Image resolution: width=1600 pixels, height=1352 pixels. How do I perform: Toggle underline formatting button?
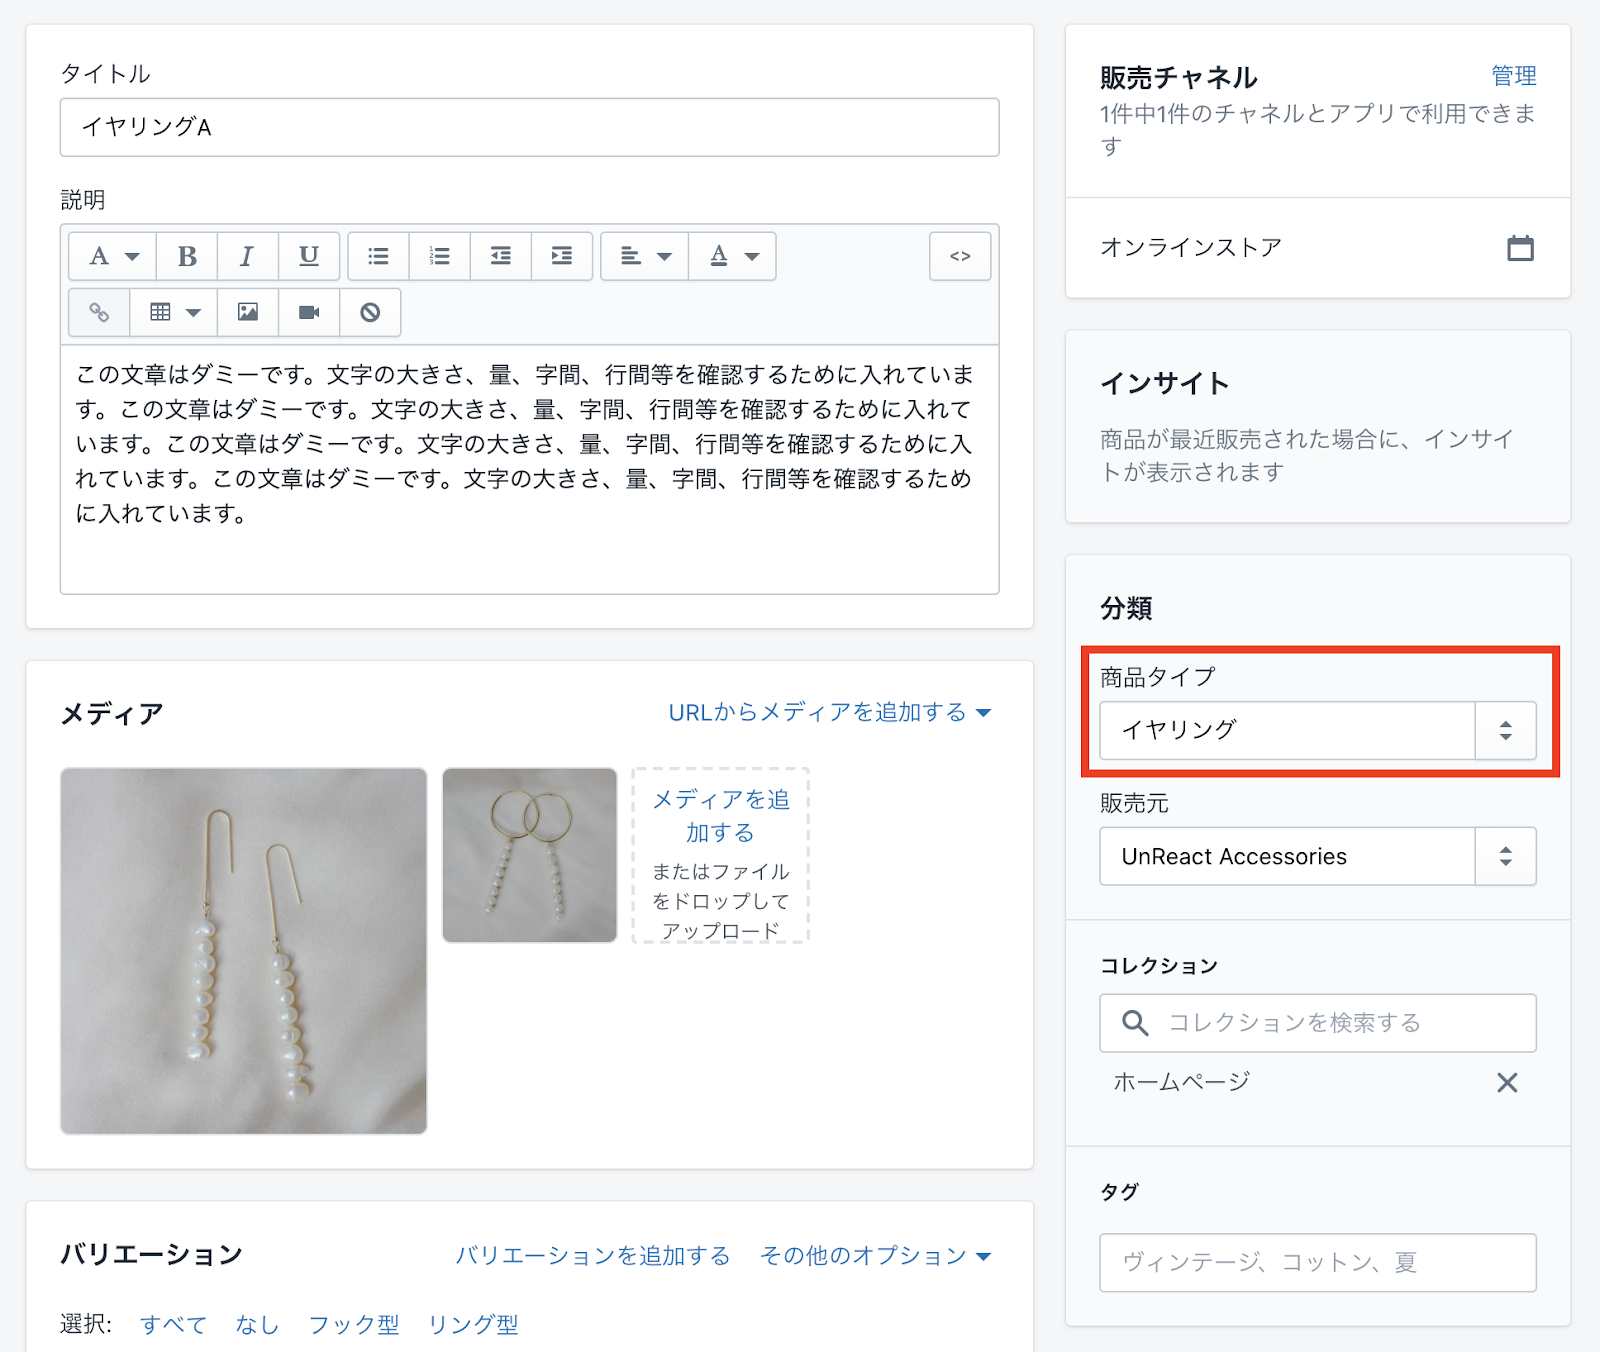click(x=309, y=257)
